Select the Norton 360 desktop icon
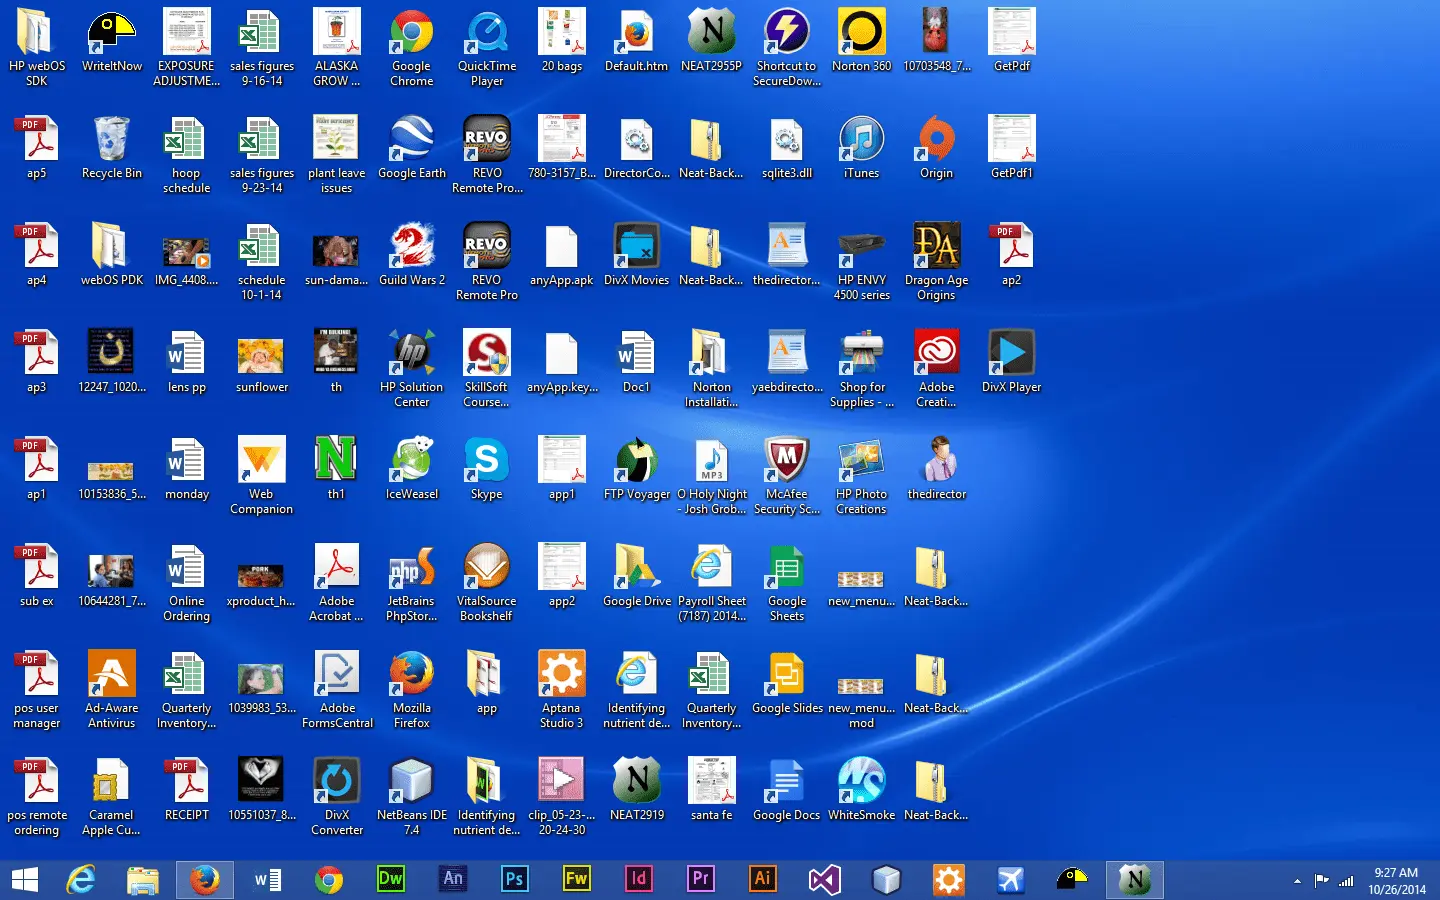The height and width of the screenshot is (900, 1440). tap(861, 34)
